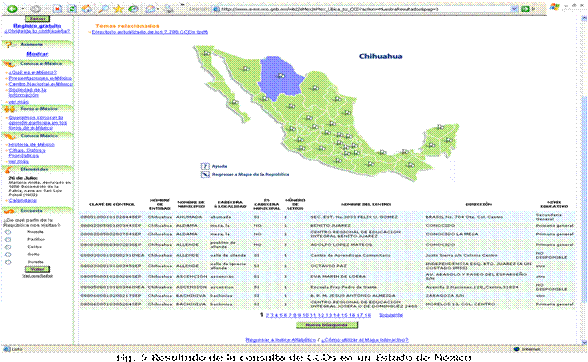
Task: Click the Ayuda help icon below the map
Action: [205, 166]
